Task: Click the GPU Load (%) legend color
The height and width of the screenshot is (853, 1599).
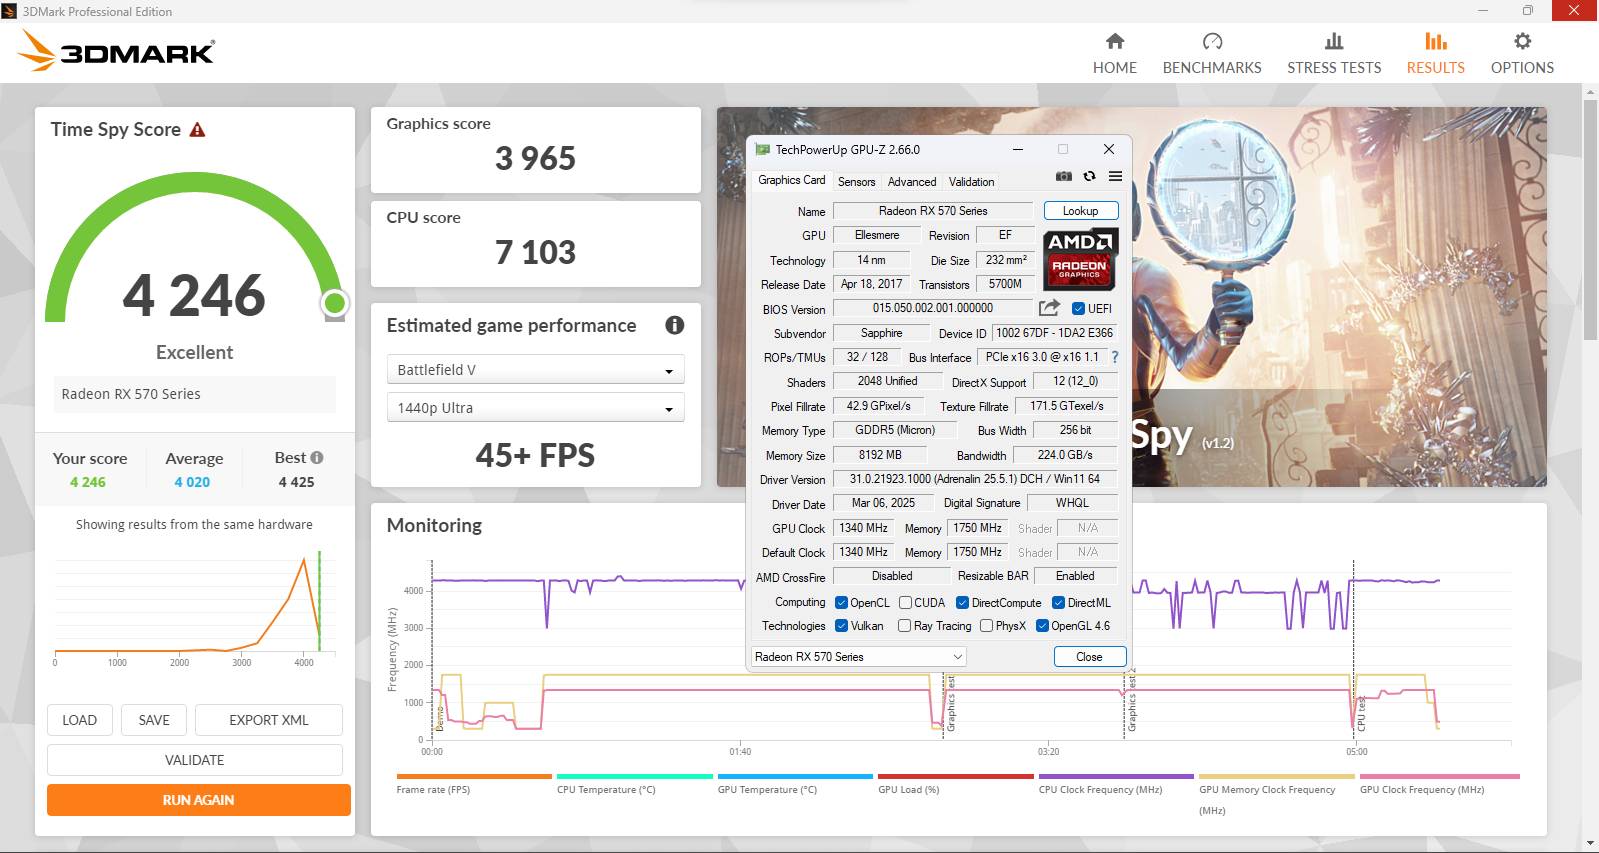Action: [956, 776]
